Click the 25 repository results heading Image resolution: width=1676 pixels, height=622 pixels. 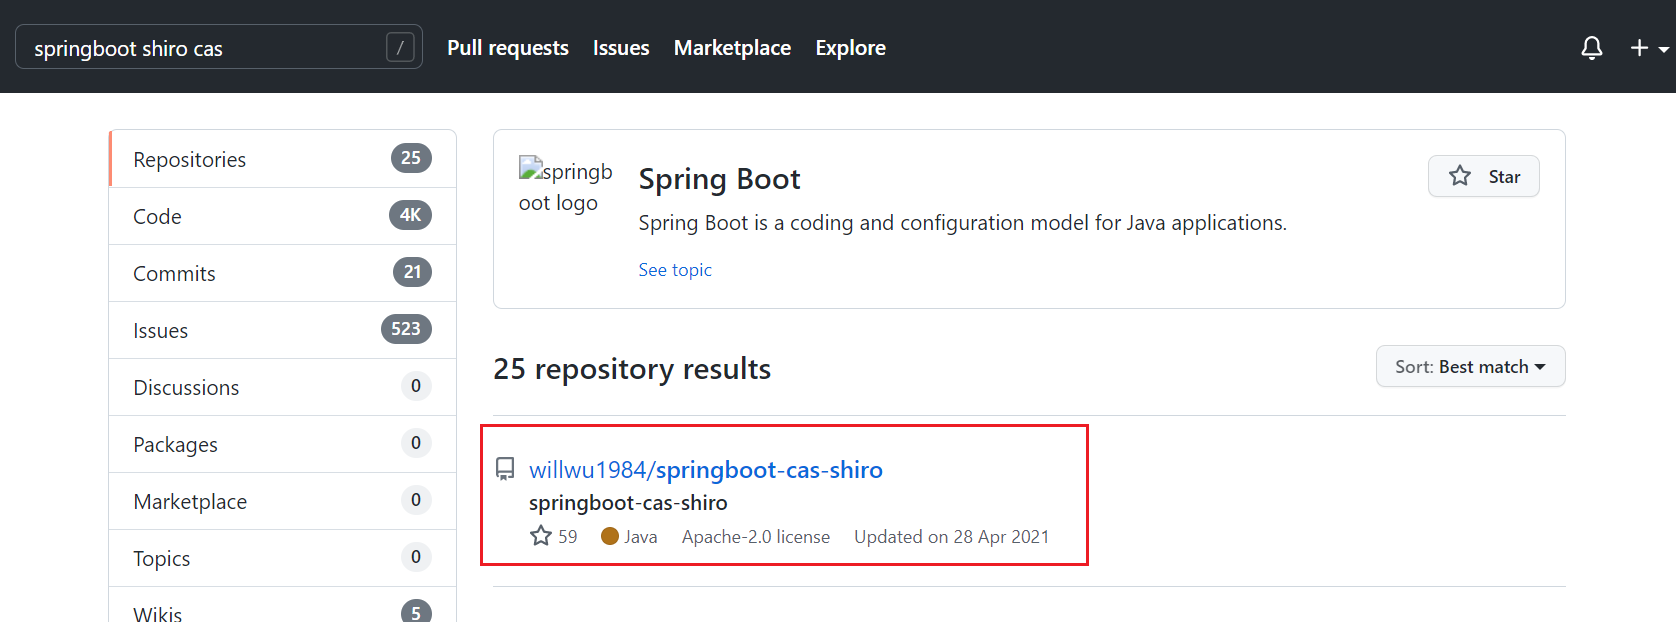(x=632, y=369)
